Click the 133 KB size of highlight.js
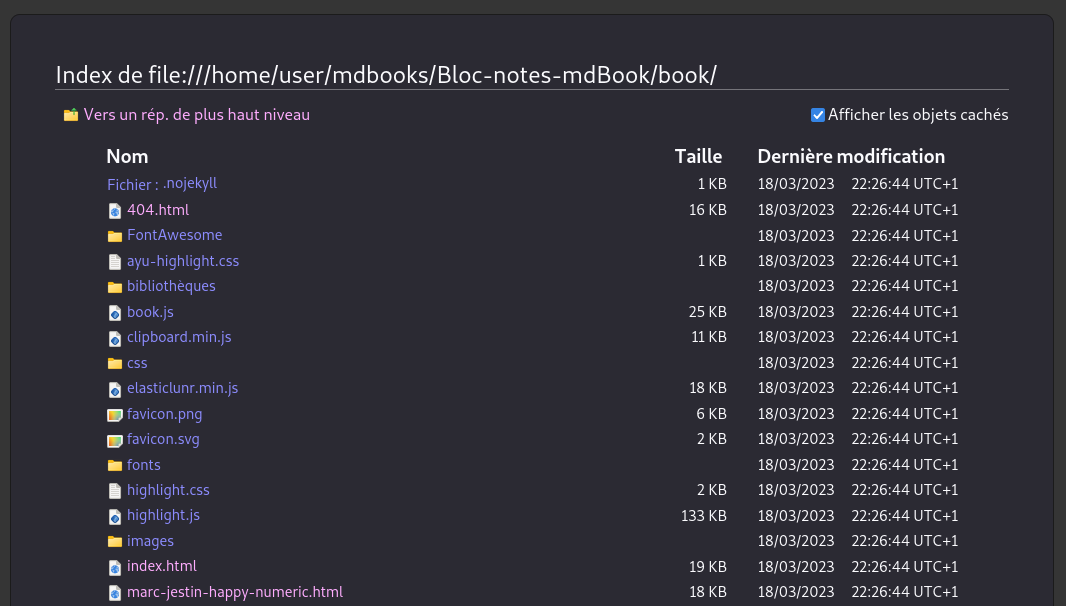The image size is (1066, 606). click(704, 516)
